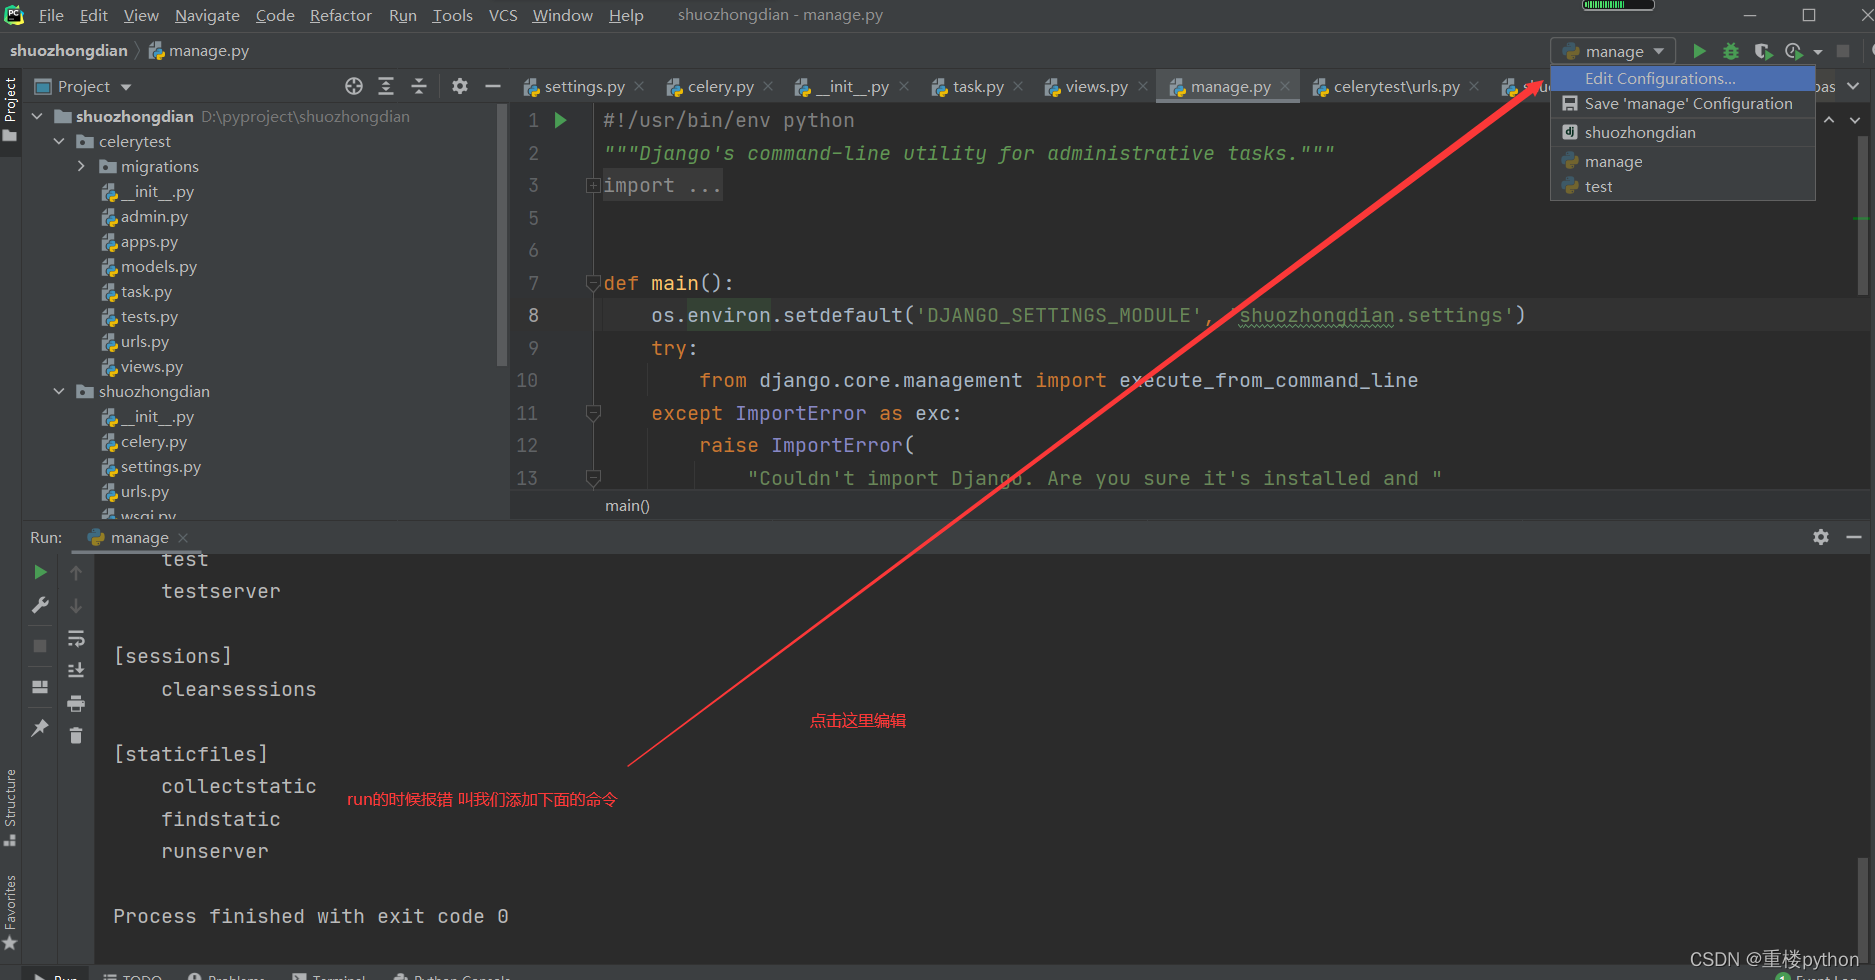Run 'manage' with coverage

coord(1763,51)
